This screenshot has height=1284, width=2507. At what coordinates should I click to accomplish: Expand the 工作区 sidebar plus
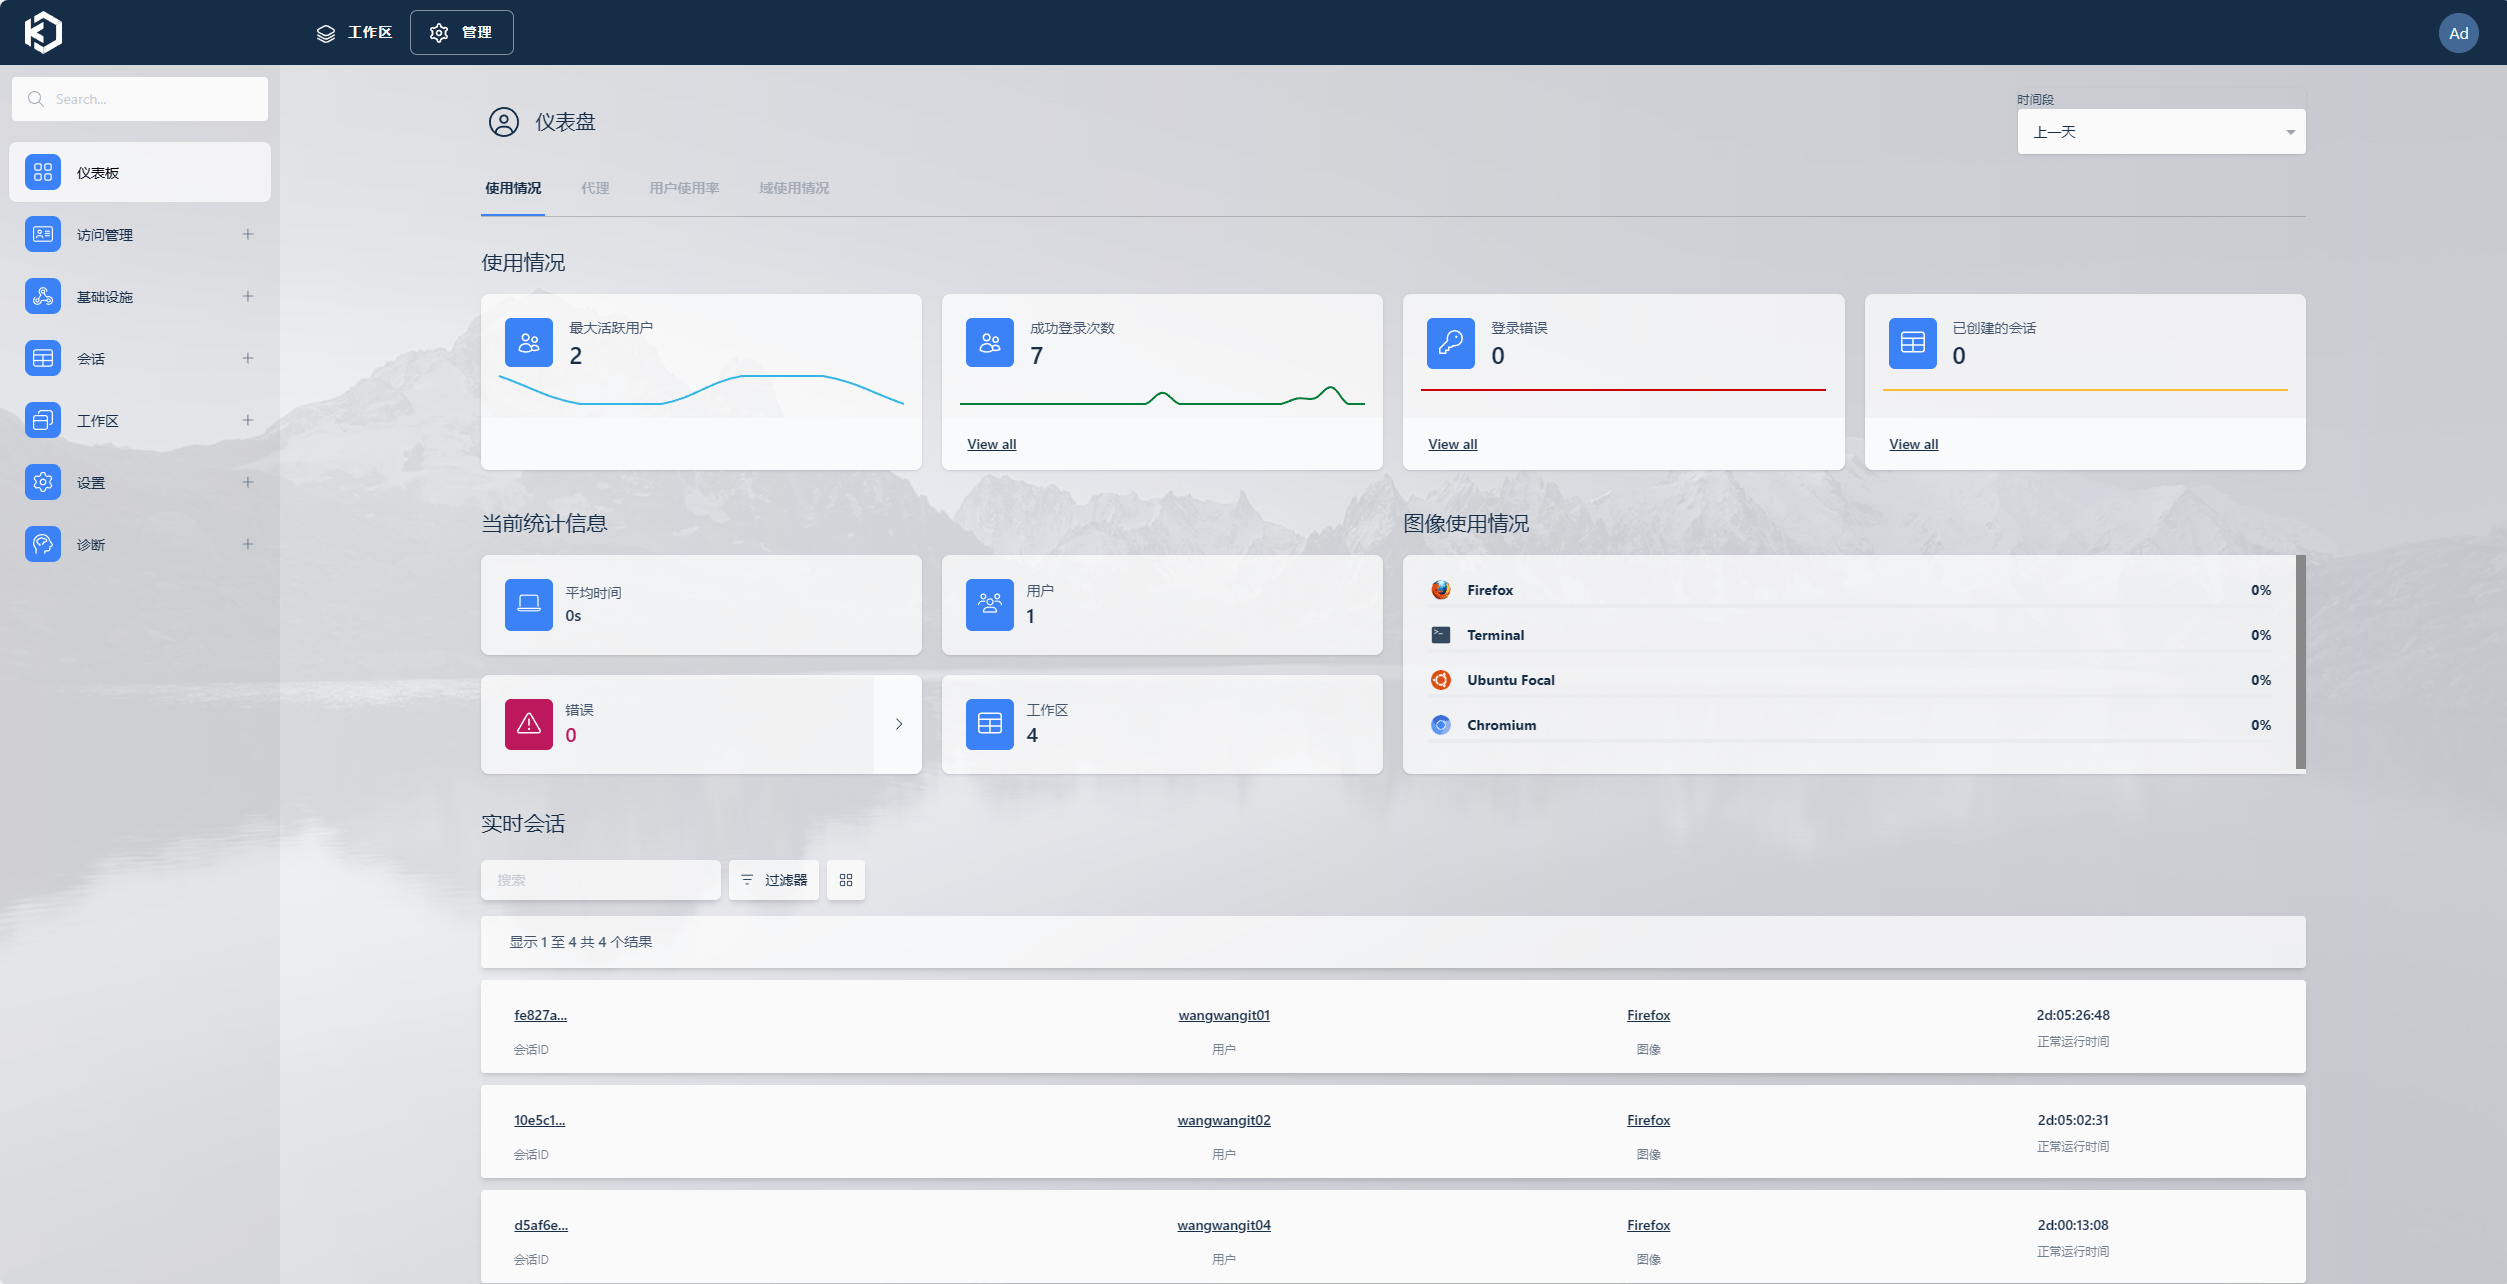click(248, 420)
